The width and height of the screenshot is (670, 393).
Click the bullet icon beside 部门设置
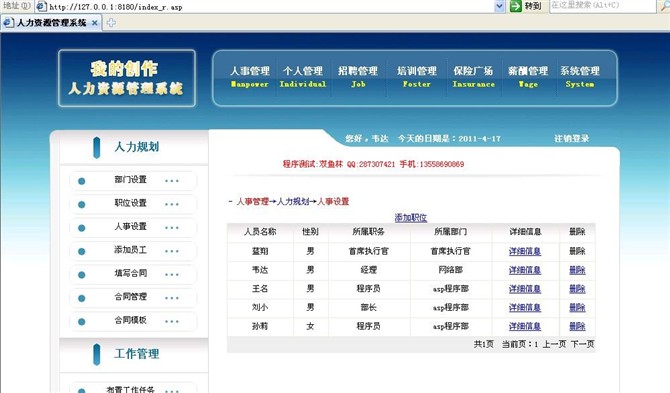pyautogui.click(x=82, y=181)
